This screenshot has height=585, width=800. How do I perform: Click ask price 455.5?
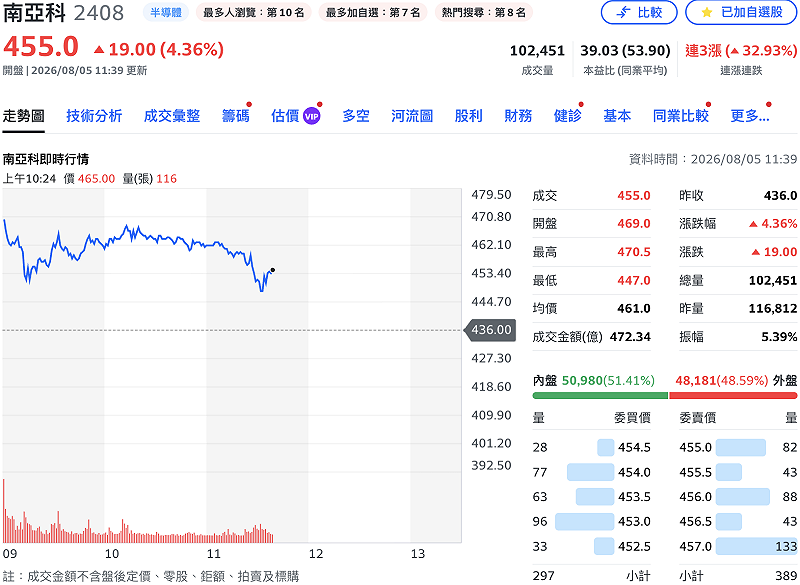pyautogui.click(x=695, y=472)
